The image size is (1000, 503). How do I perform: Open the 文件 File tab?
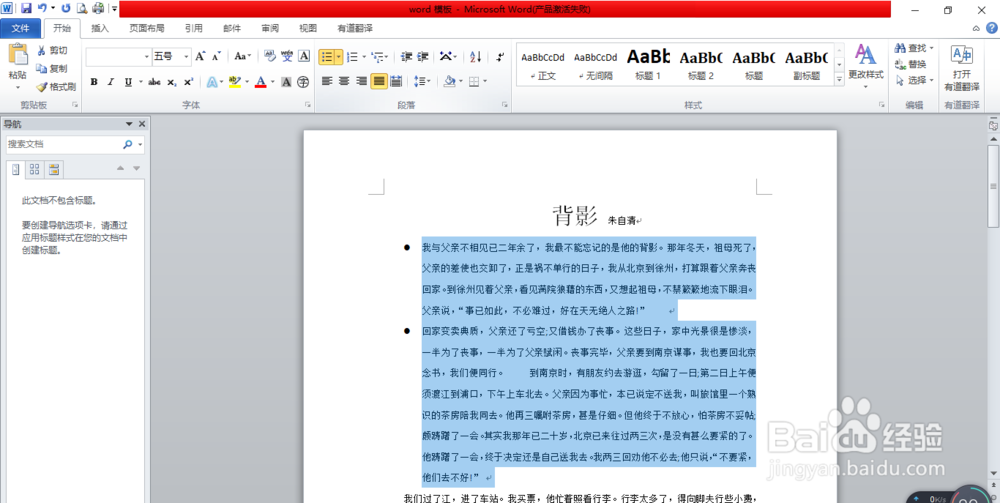click(20, 28)
